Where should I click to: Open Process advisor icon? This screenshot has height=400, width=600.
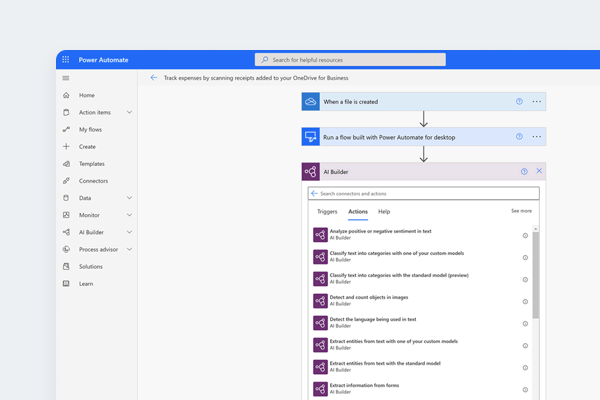tap(66, 249)
